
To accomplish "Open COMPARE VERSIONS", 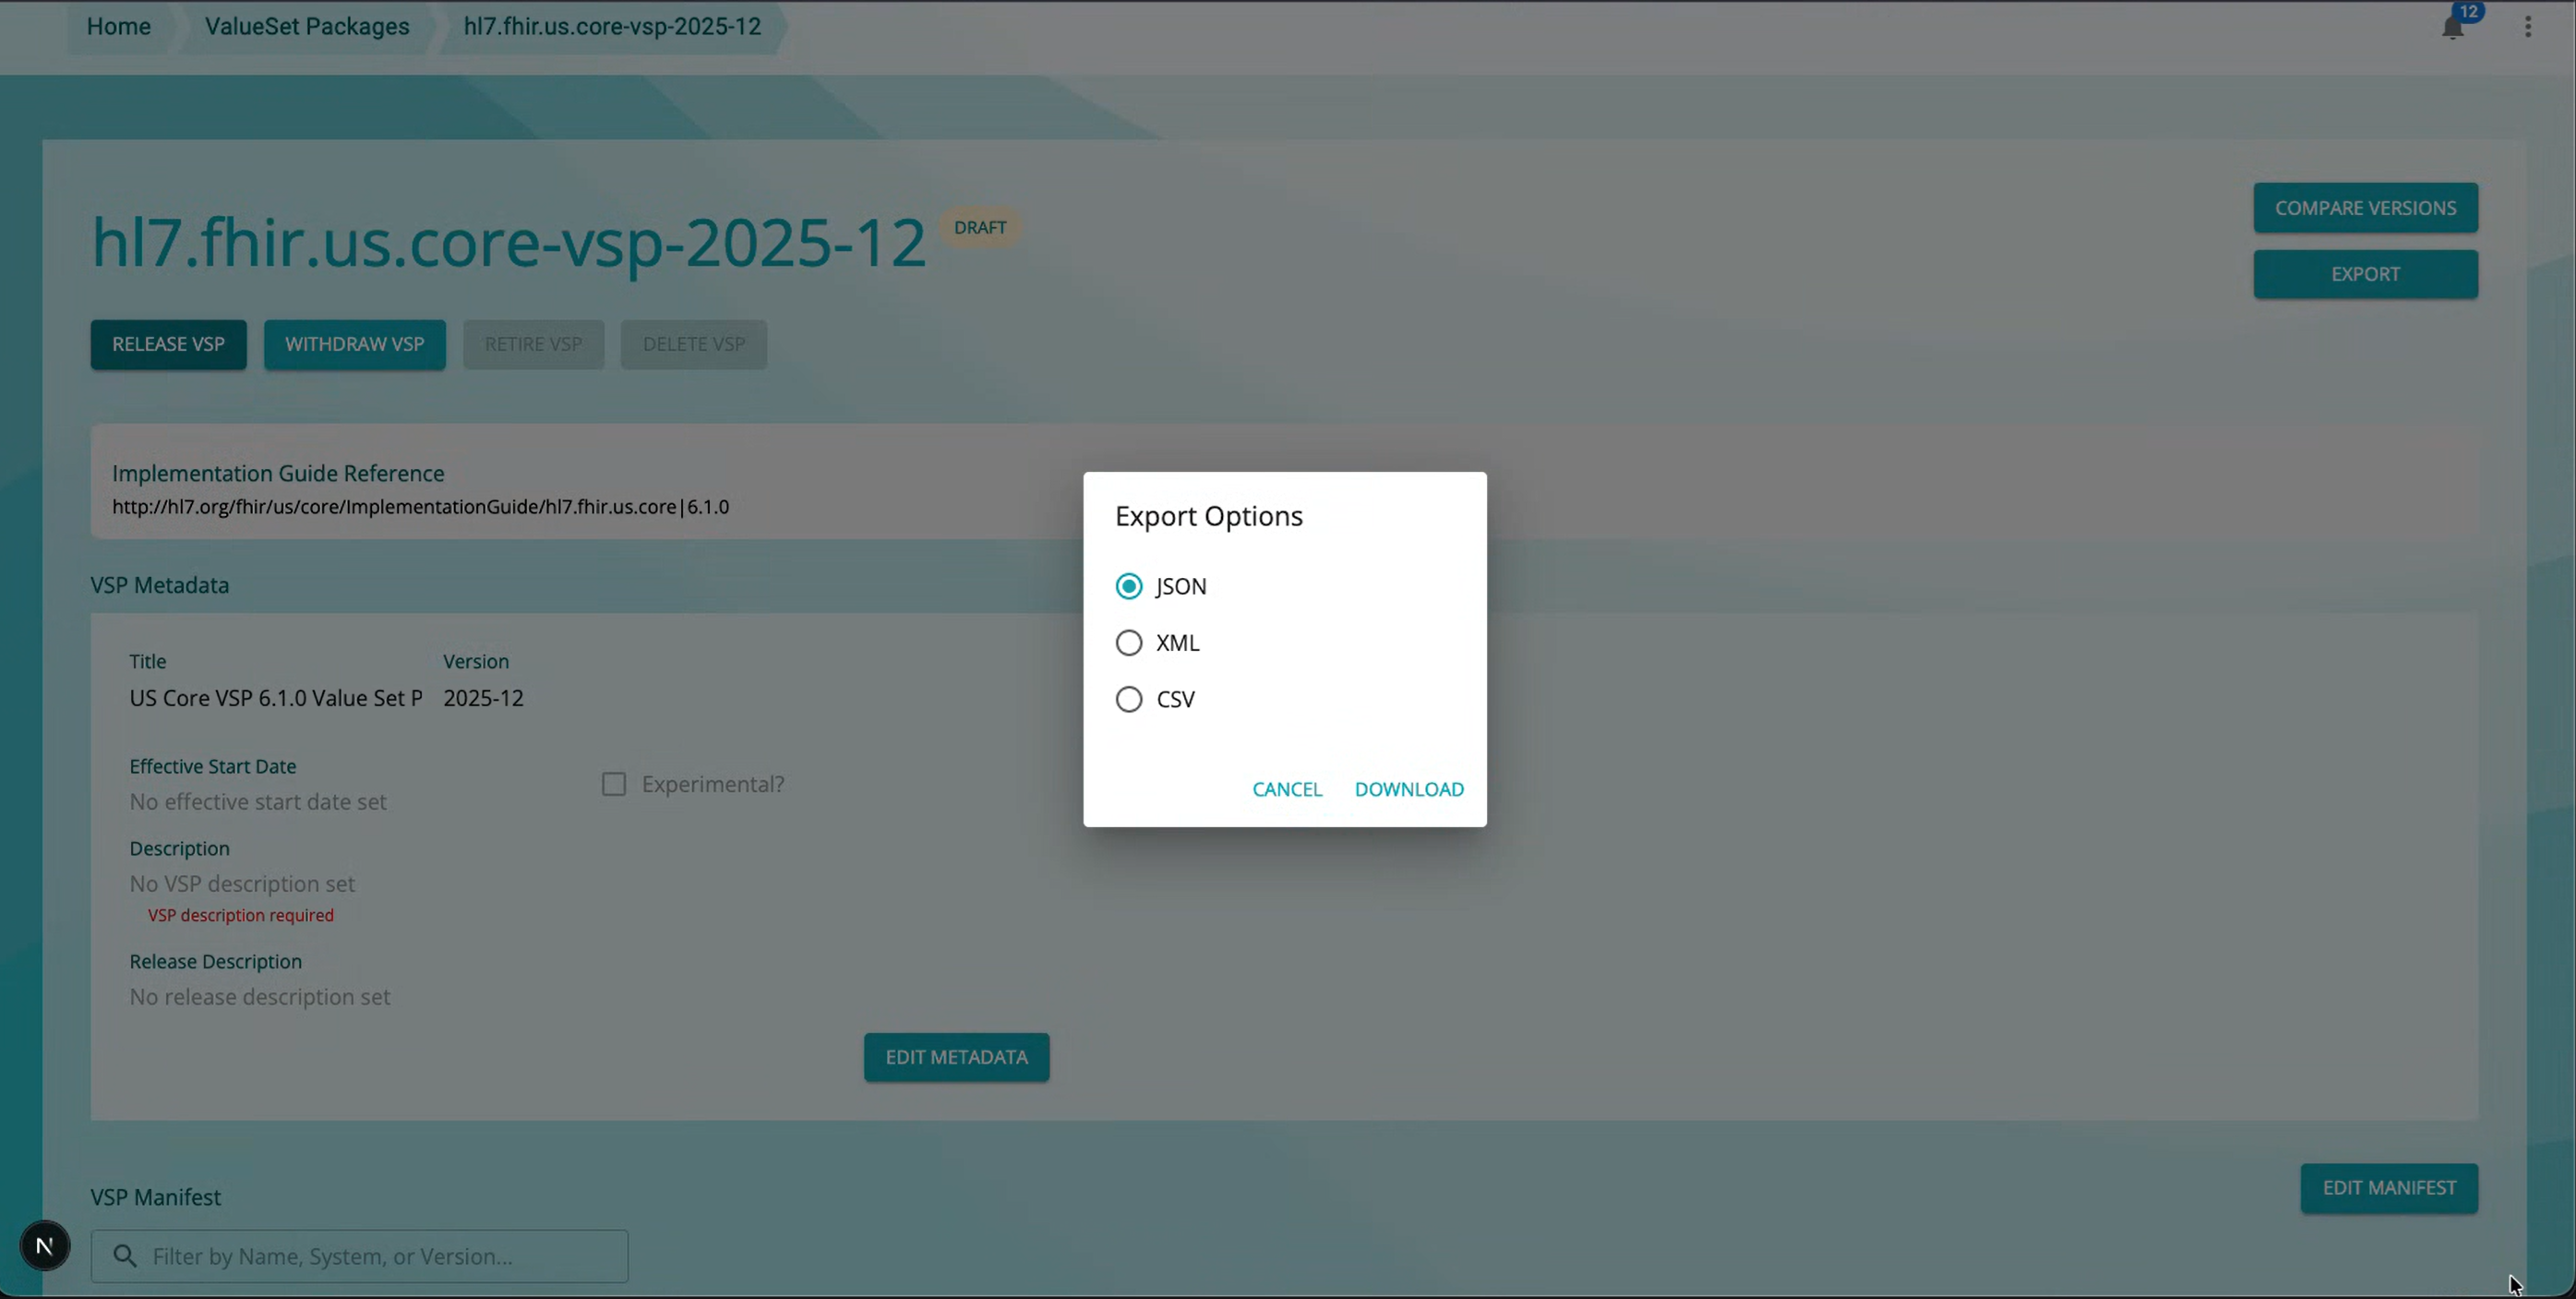I will (x=2365, y=207).
